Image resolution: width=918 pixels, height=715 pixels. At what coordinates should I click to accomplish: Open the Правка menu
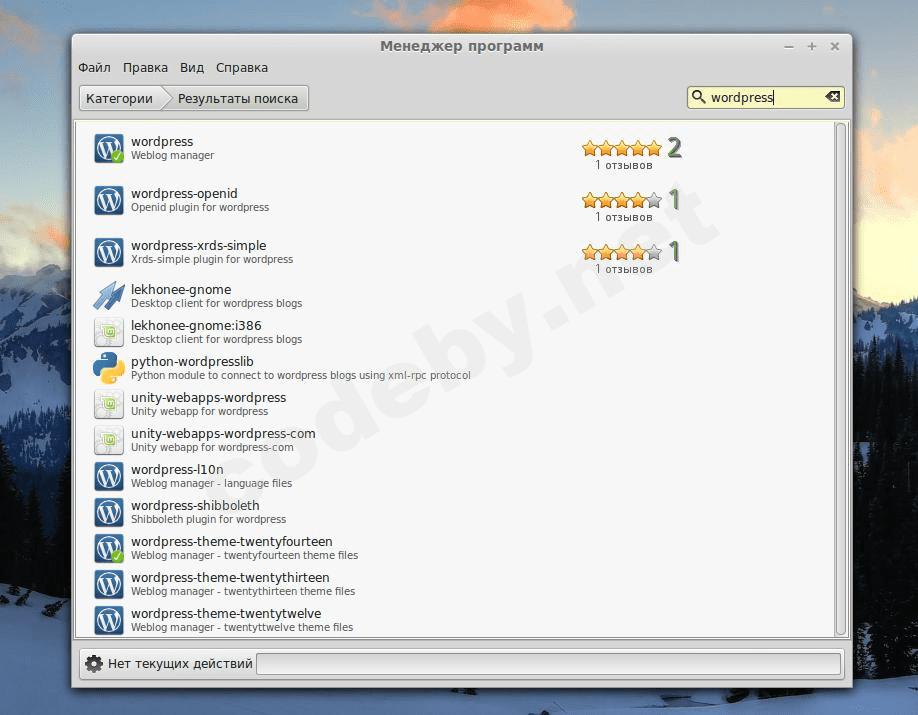pos(145,67)
